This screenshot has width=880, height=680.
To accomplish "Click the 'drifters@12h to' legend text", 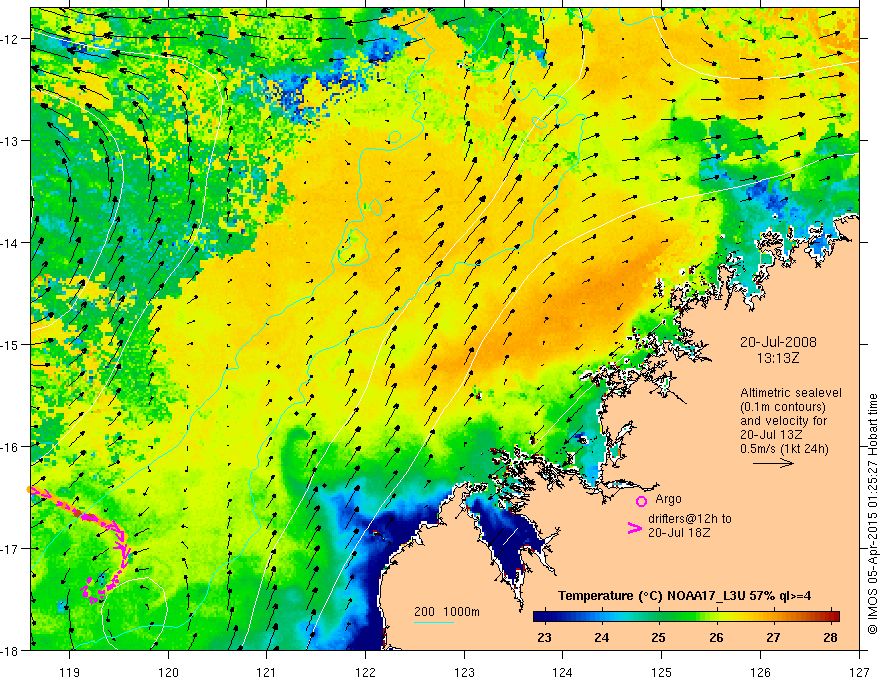I will click(x=690, y=519).
